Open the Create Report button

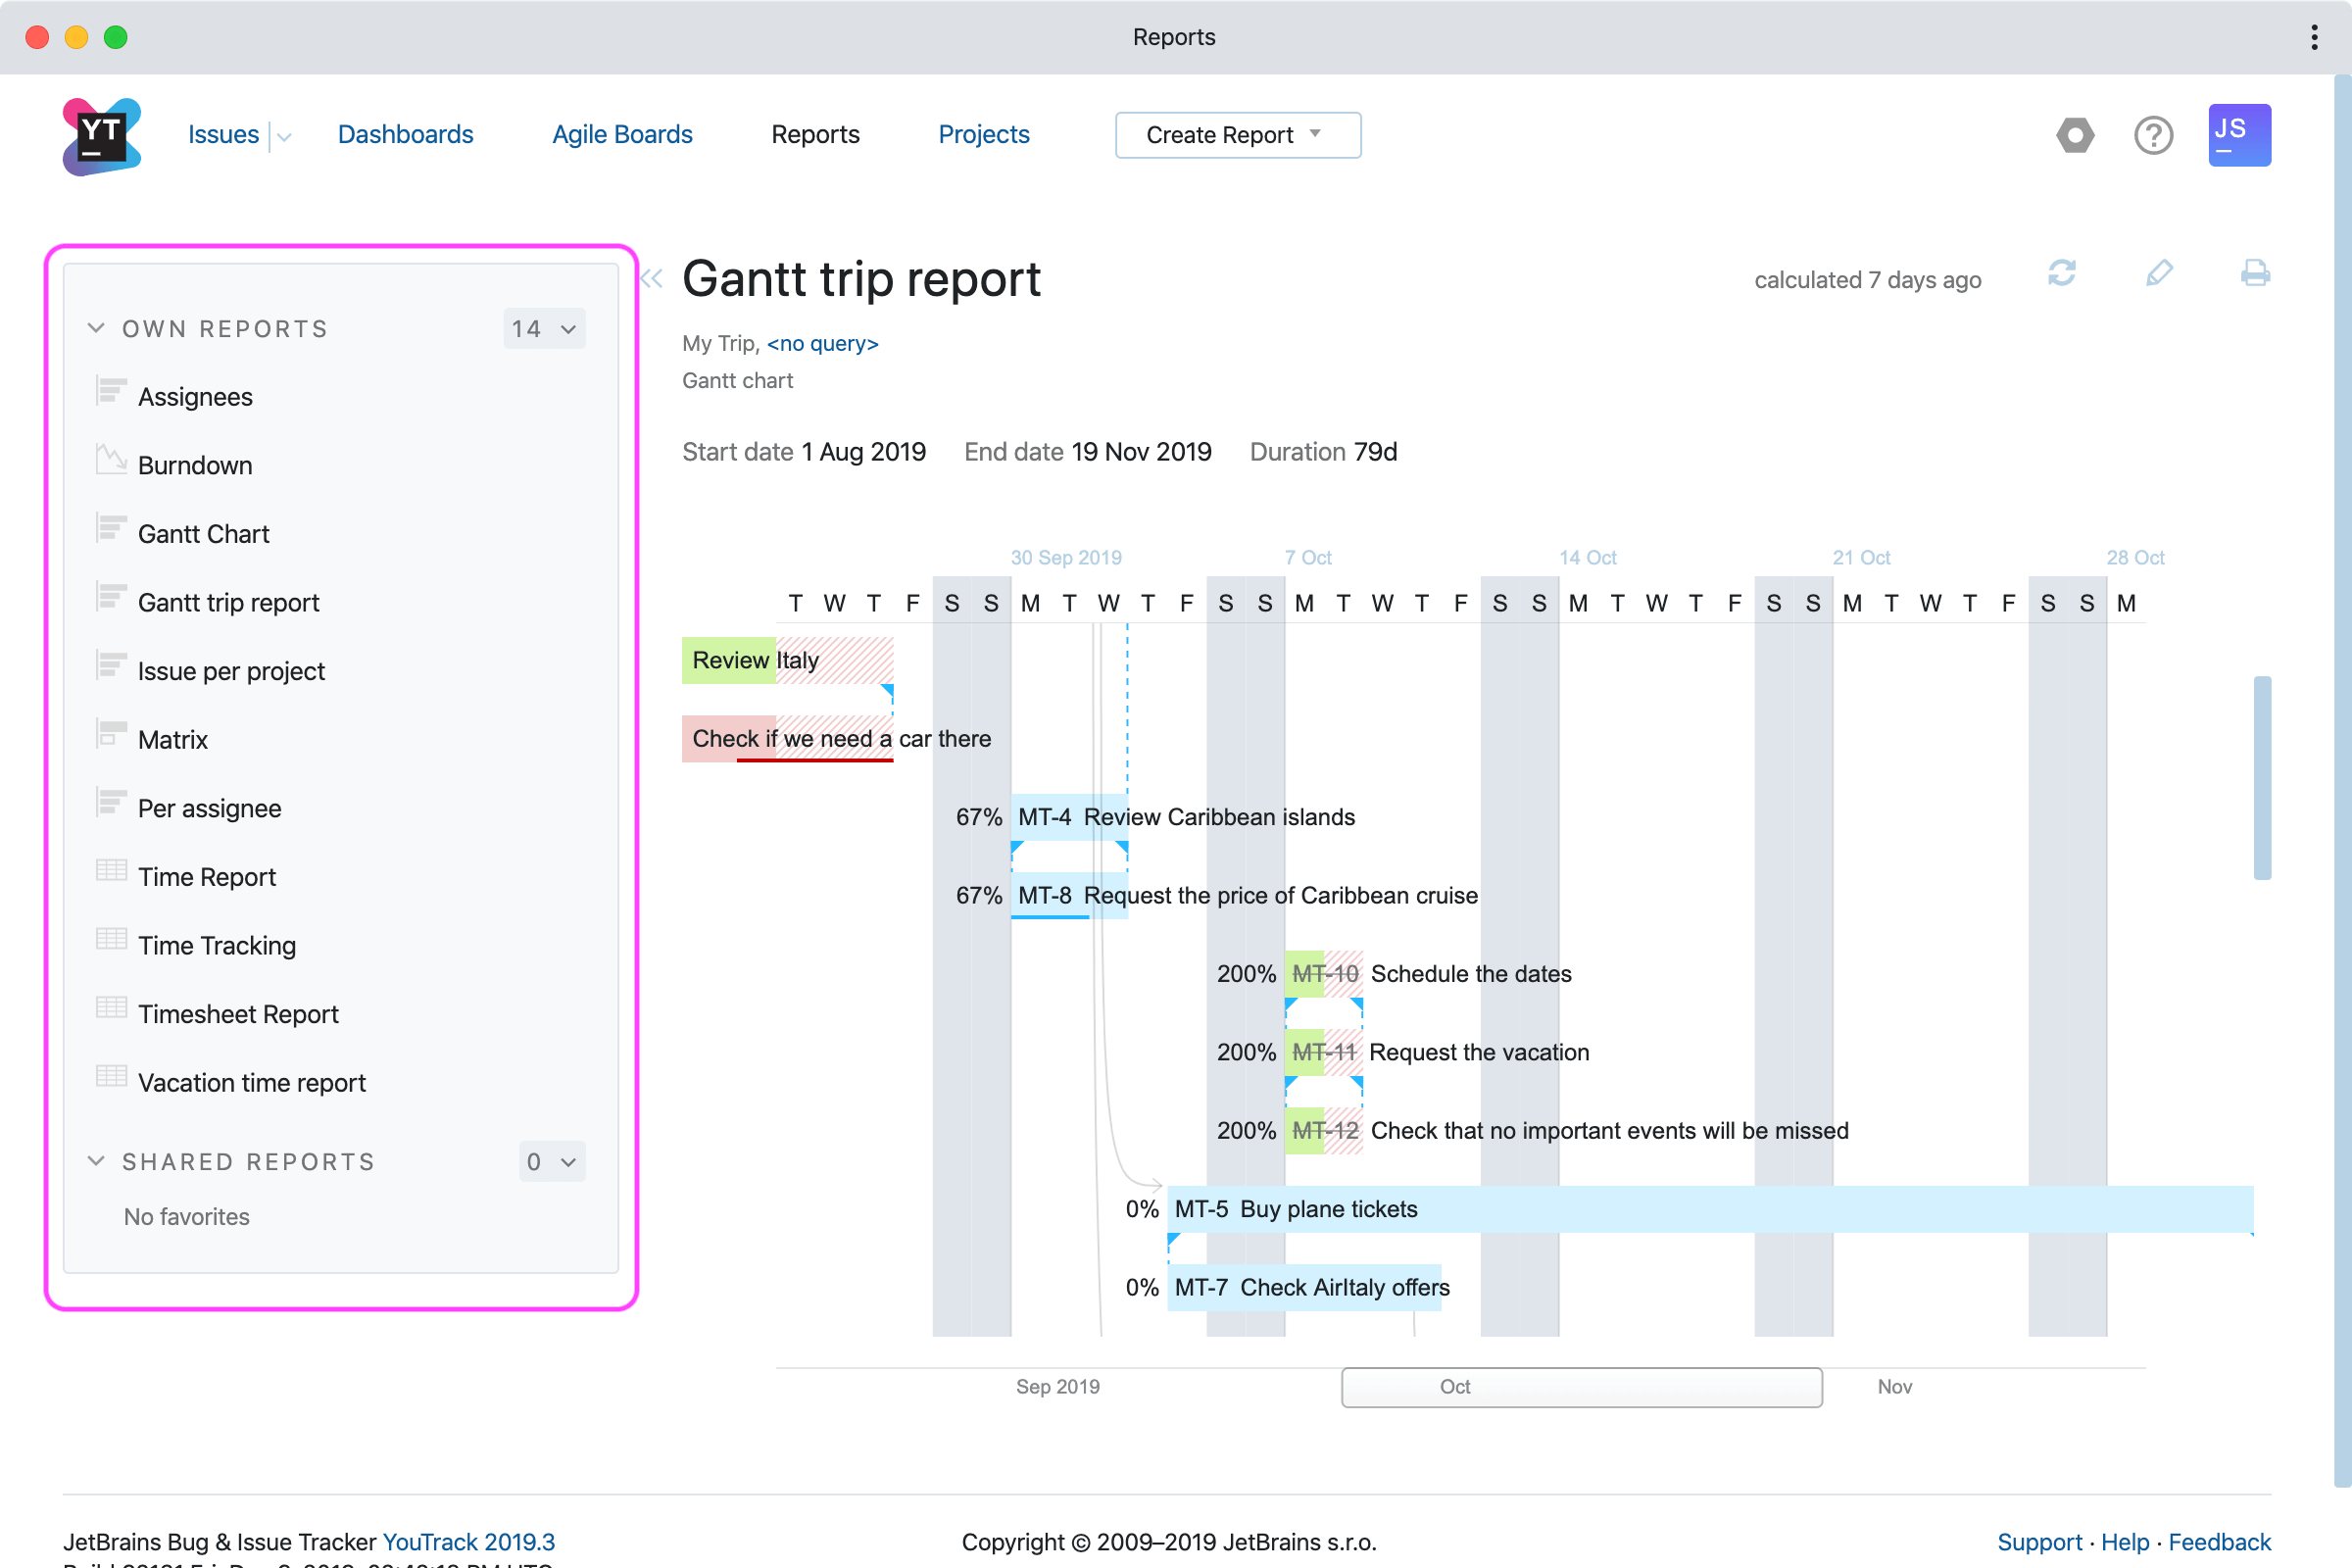1237,134
